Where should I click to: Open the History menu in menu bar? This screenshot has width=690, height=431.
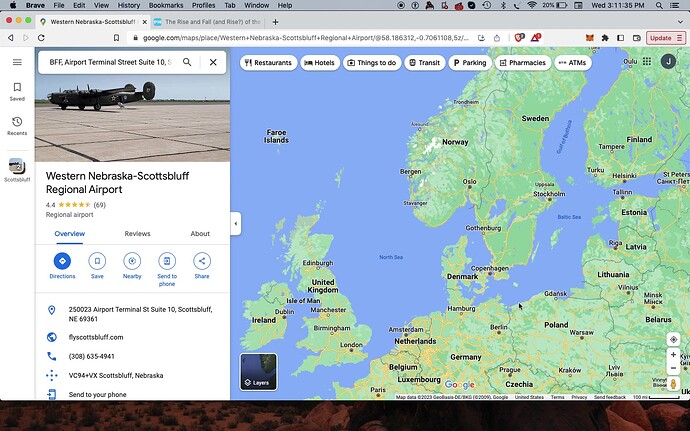[129, 5]
